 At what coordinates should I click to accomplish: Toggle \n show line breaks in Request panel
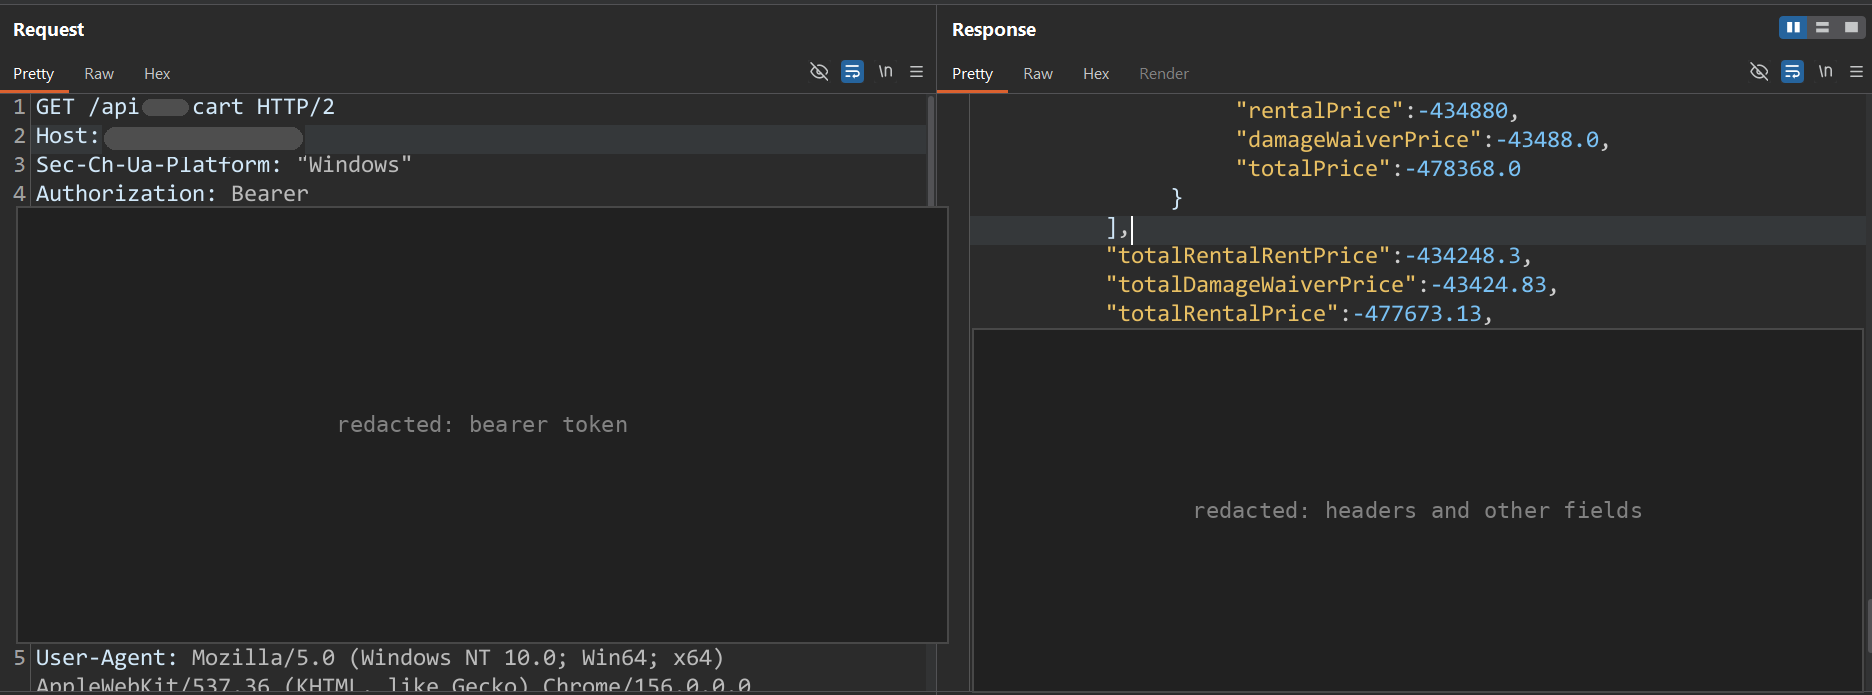(x=885, y=72)
